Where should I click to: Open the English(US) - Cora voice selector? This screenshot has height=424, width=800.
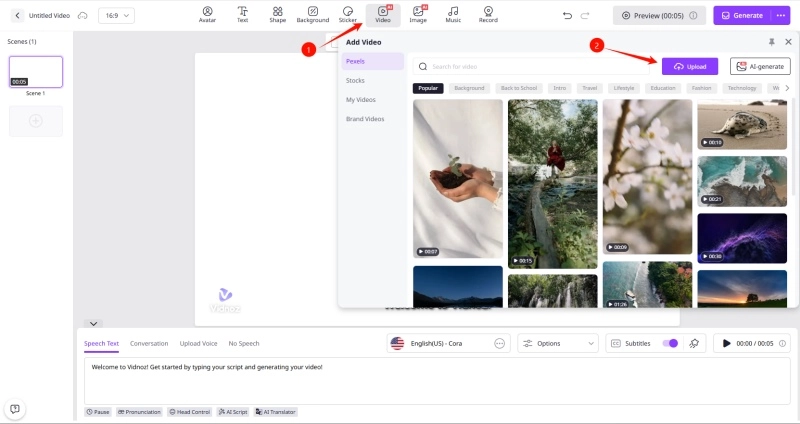click(448, 343)
